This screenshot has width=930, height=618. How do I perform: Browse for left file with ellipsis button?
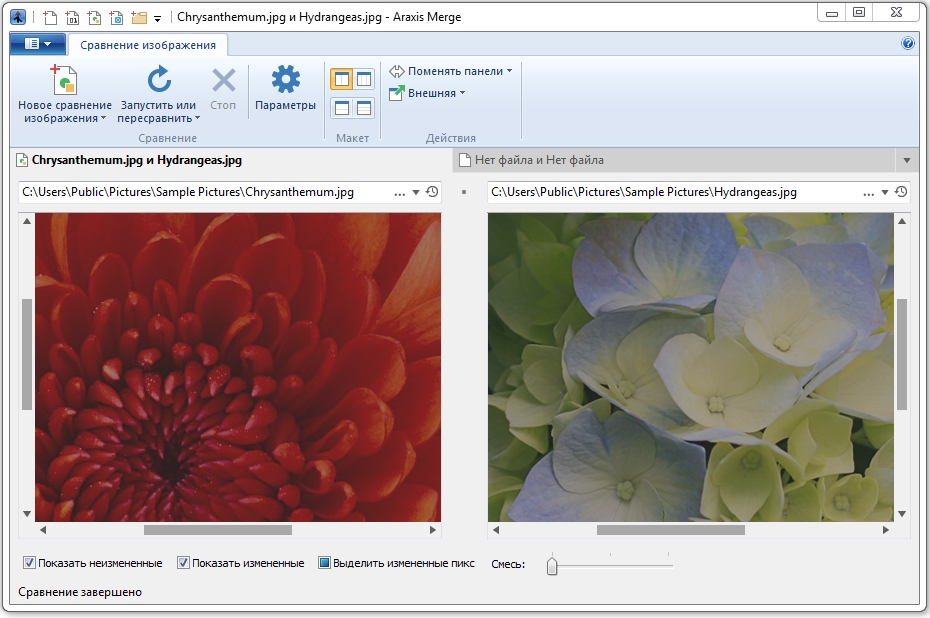[x=399, y=193]
